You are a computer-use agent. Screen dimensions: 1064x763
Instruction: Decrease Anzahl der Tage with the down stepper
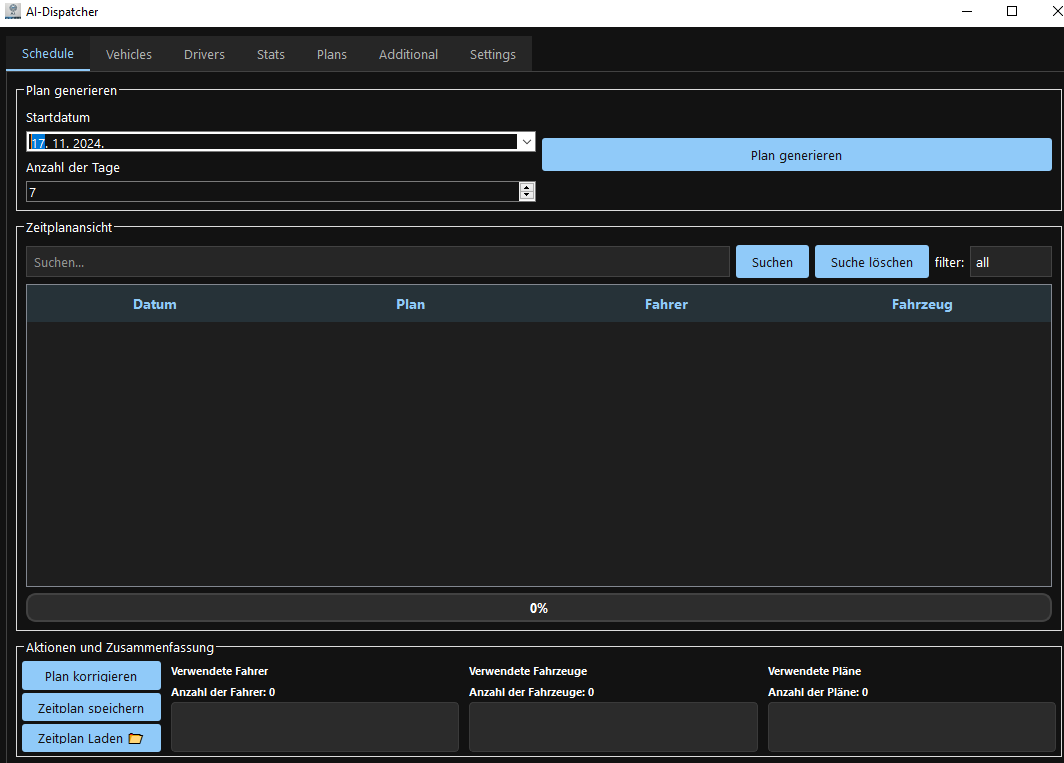pos(527,196)
